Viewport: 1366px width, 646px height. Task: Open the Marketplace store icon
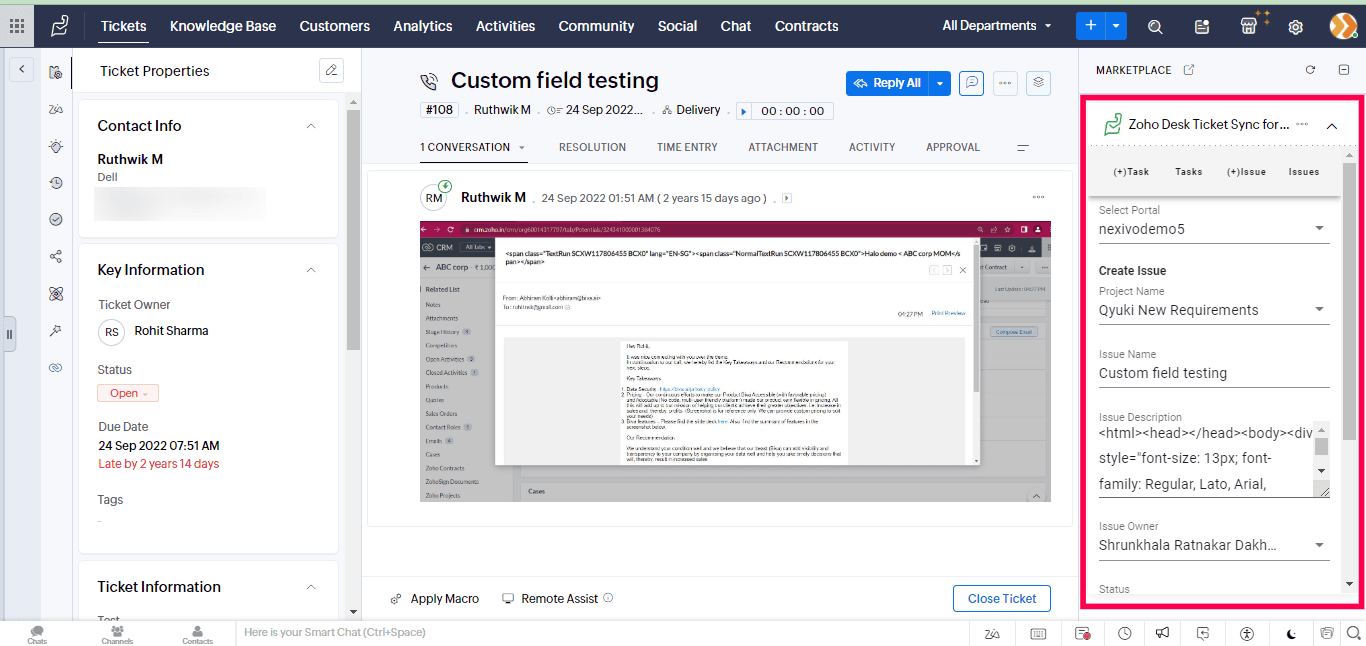[1249, 26]
